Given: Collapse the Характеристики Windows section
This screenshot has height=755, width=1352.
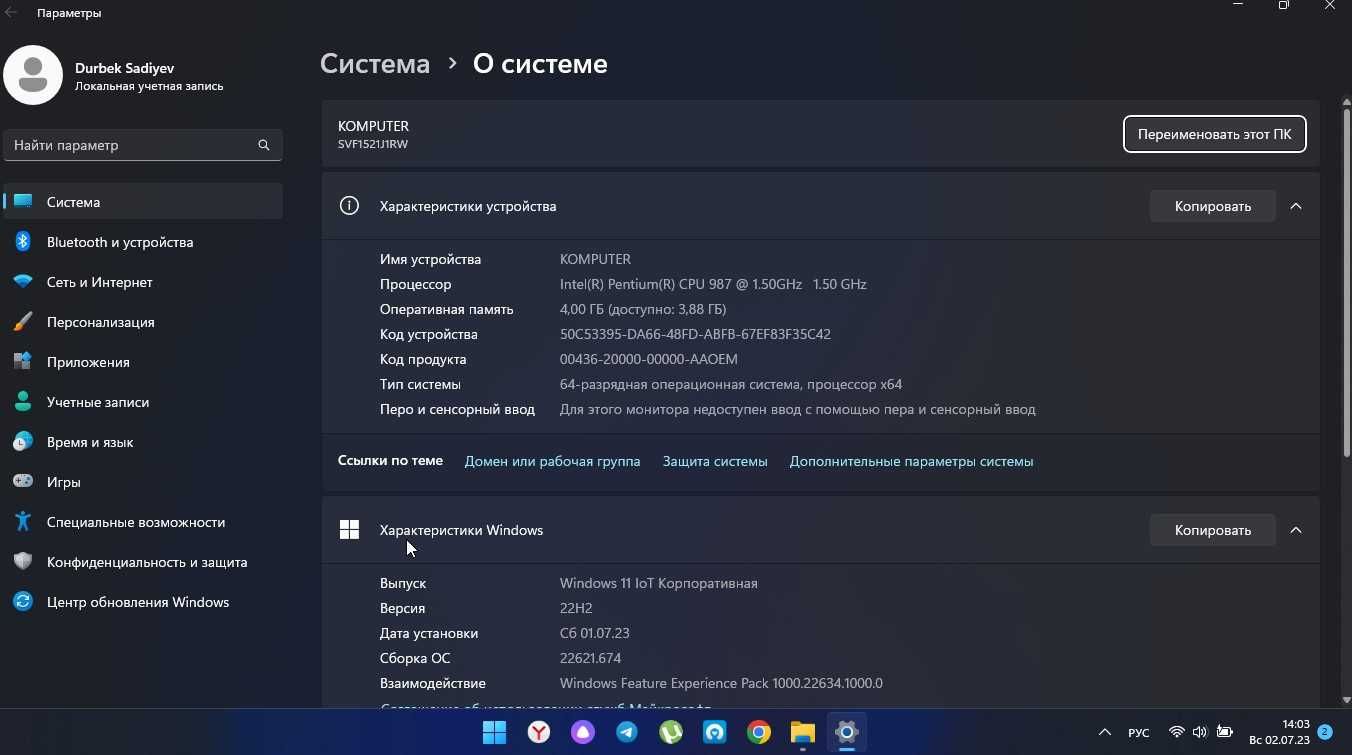Looking at the screenshot, I should click(x=1296, y=530).
